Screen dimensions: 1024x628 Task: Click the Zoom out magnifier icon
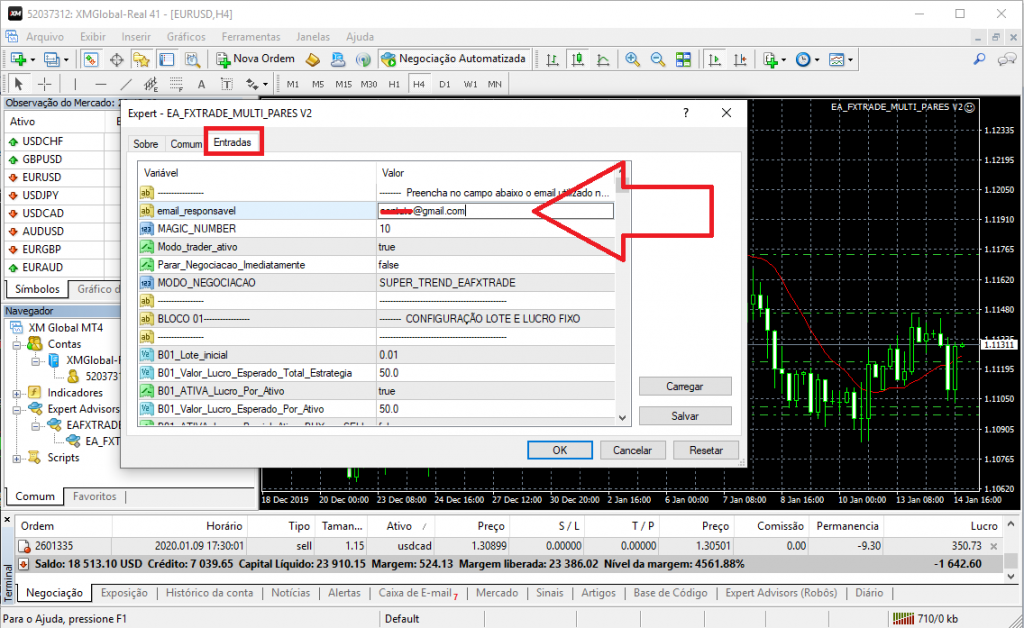point(658,59)
